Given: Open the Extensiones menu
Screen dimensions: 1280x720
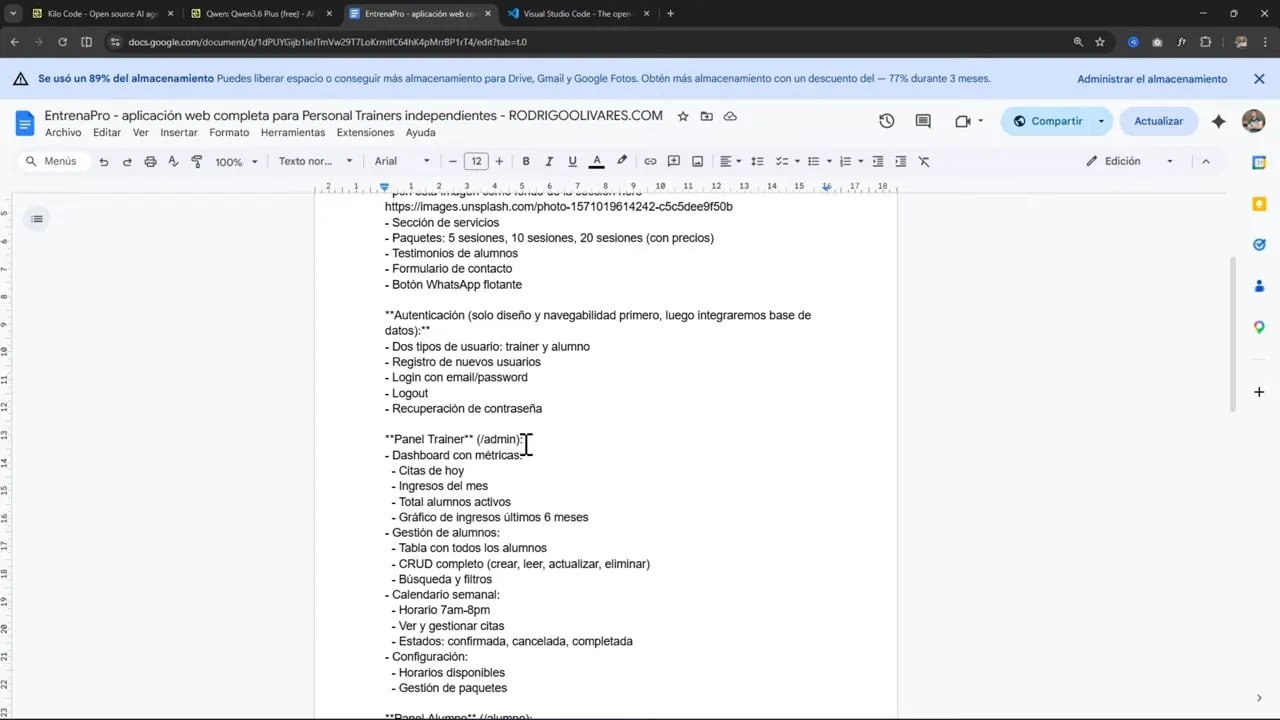Looking at the screenshot, I should click(365, 132).
